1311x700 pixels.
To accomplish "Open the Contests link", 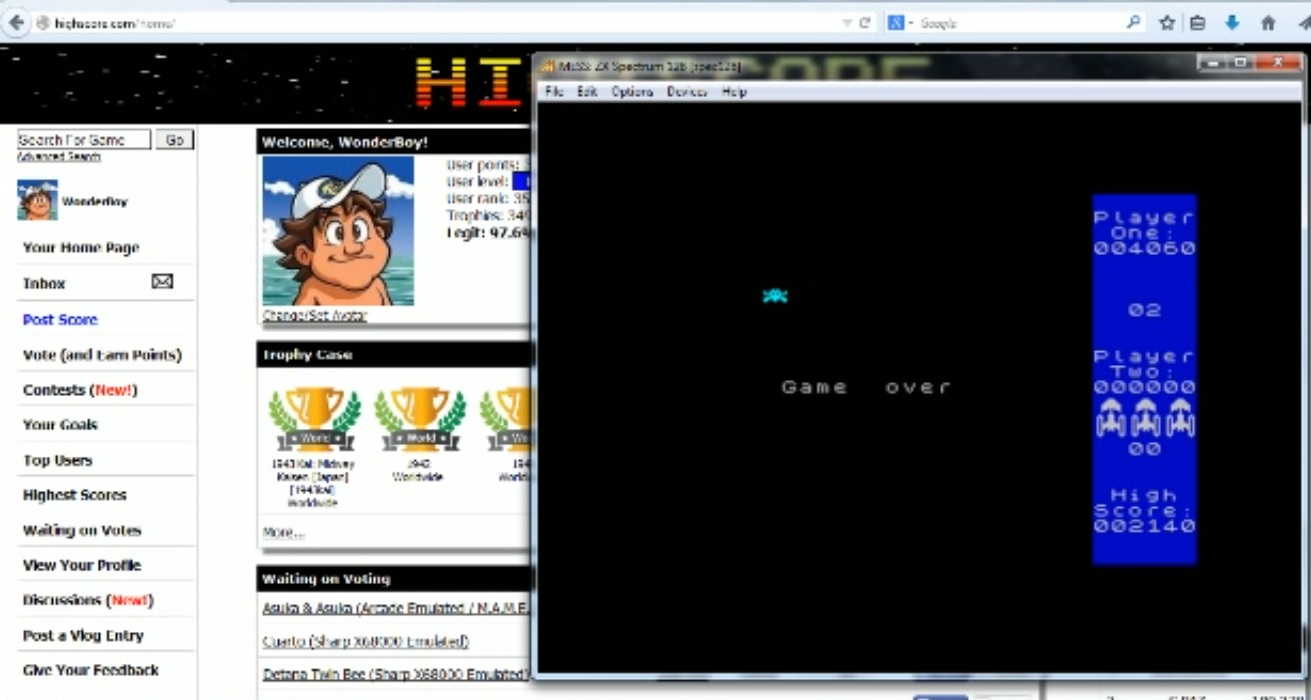I will click(x=80, y=390).
